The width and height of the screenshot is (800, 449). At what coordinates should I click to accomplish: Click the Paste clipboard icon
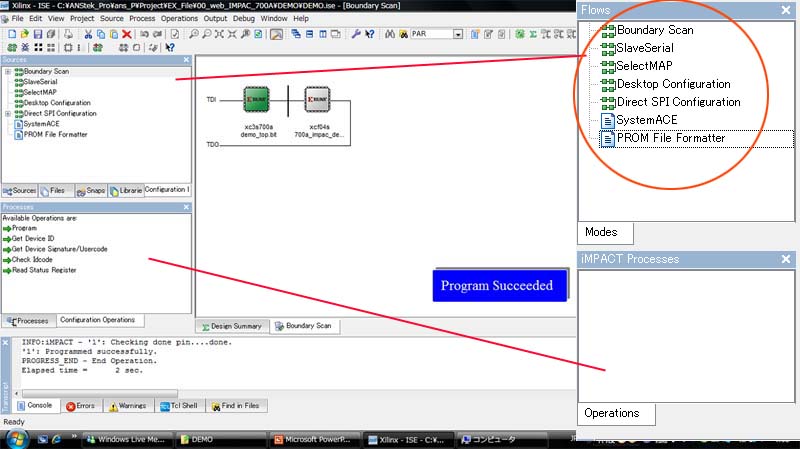click(114, 34)
